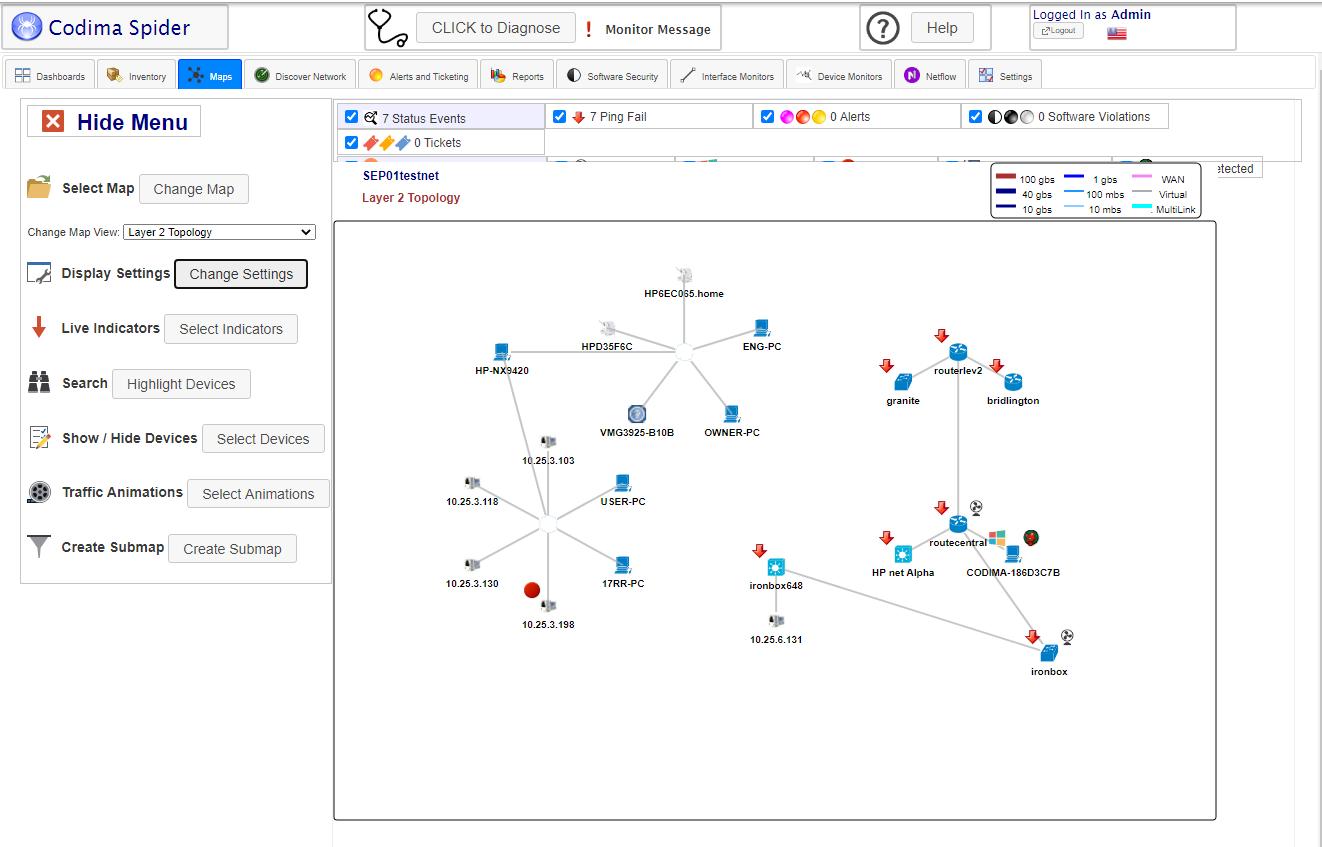Open the Netflow tab
Screen dimensions: 1322x847
(930, 76)
